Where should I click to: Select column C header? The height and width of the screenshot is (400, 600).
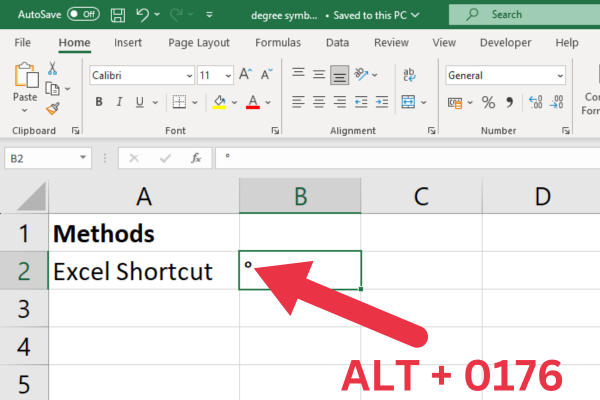point(421,197)
